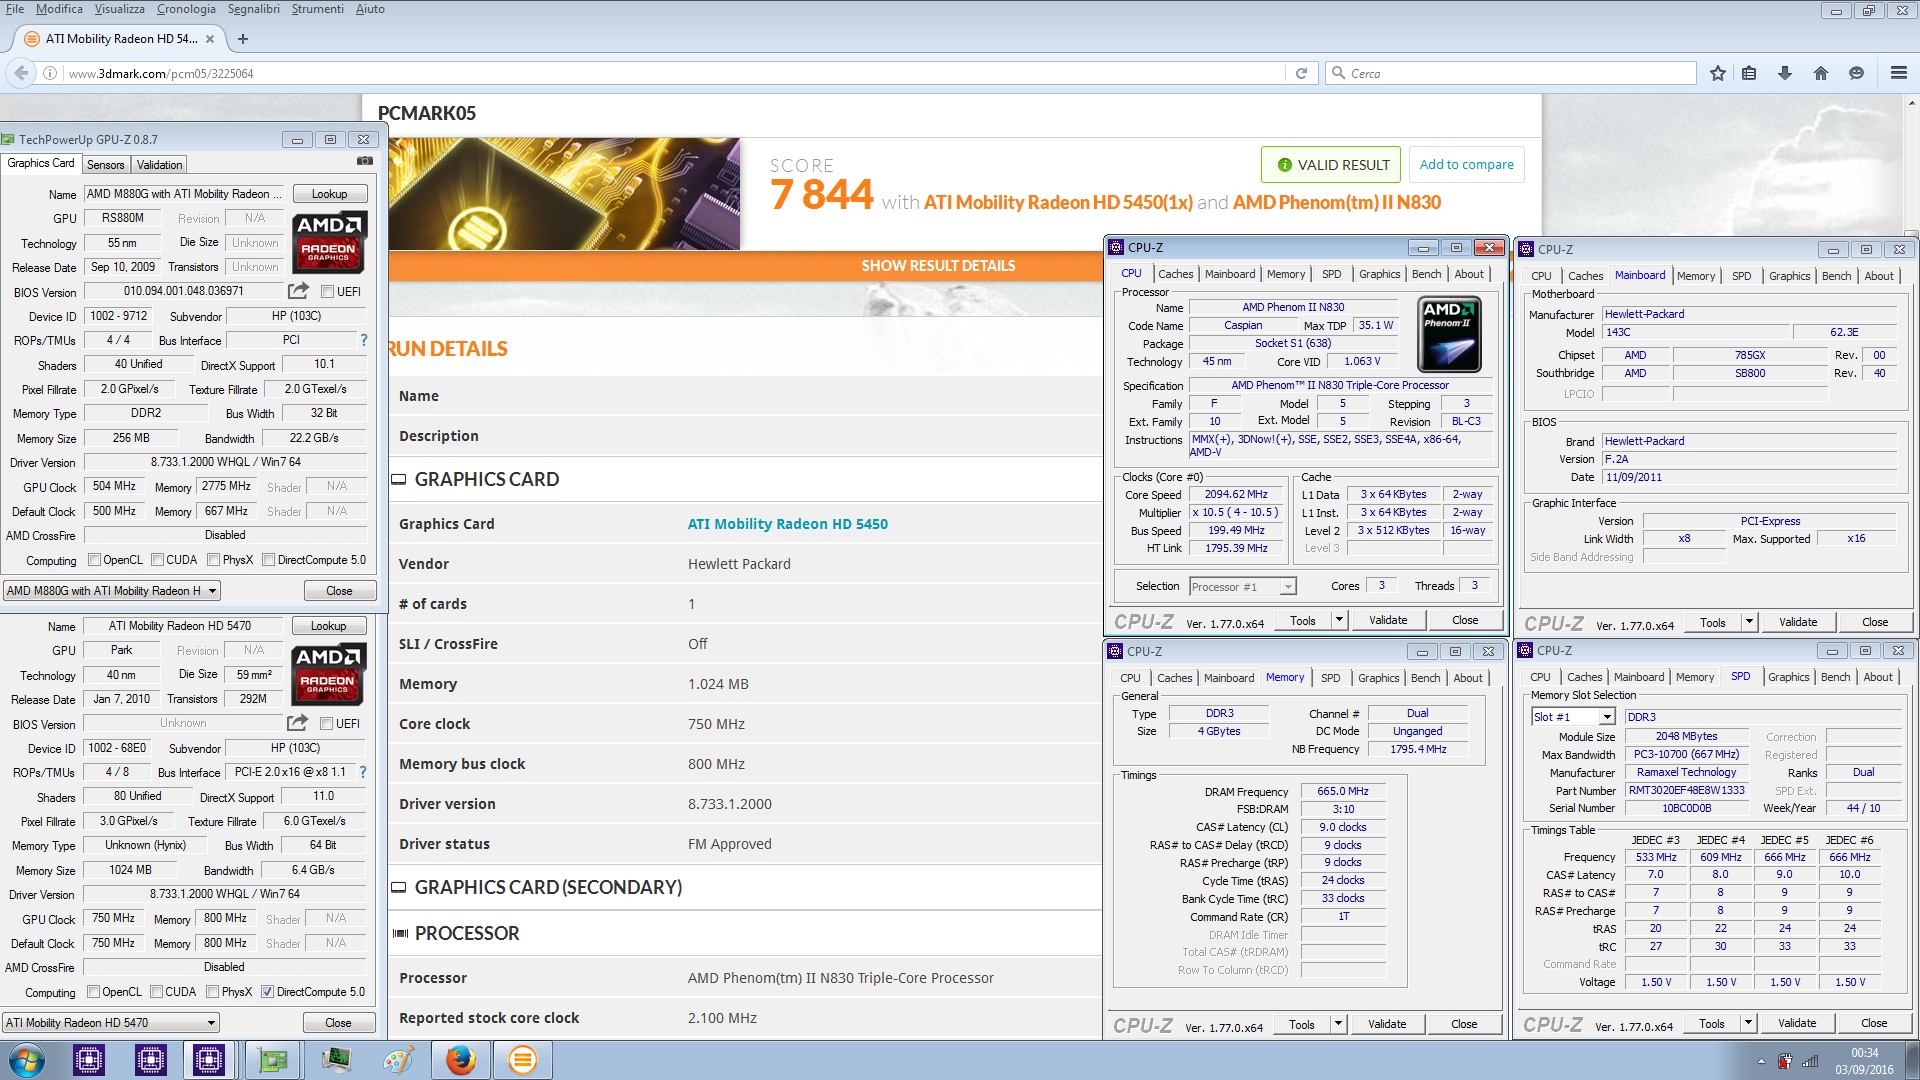1920x1080 pixels.
Task: Open the orange 3DMark taskbar icon
Action: tap(523, 1060)
